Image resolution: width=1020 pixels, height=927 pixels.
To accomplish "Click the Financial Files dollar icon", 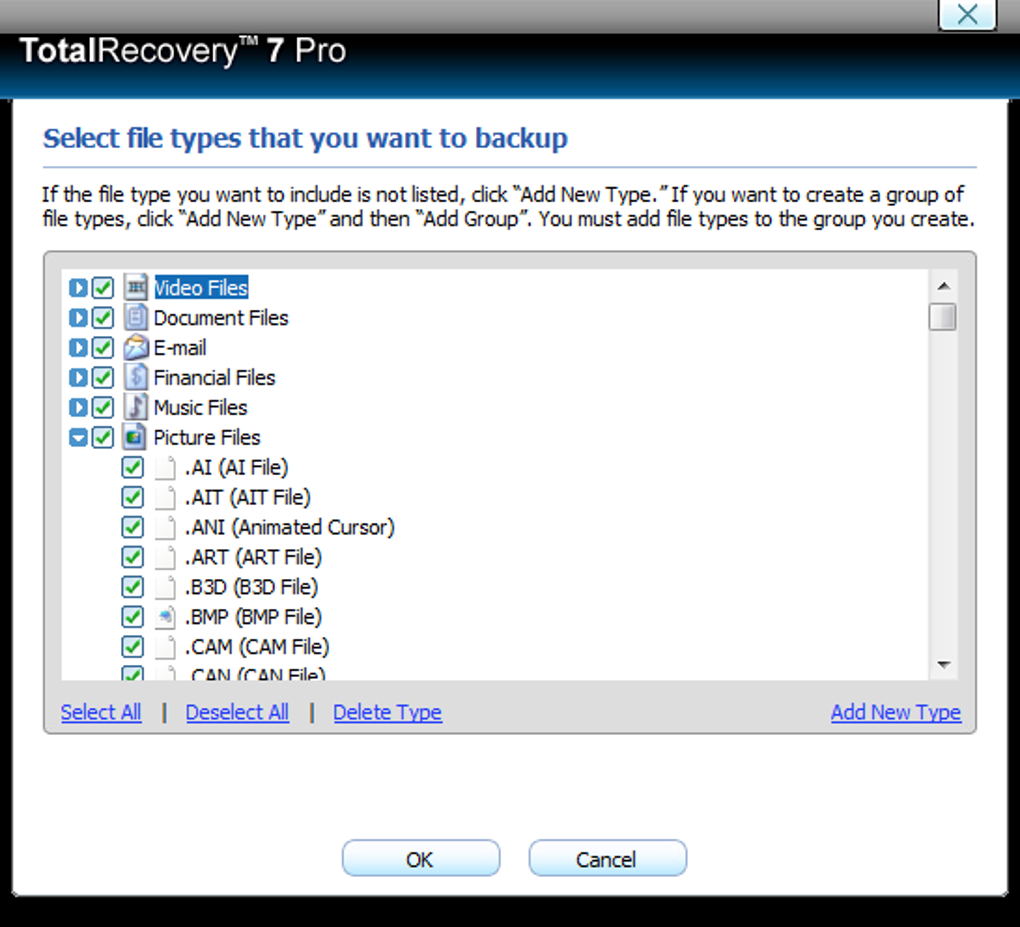I will pyautogui.click(x=135, y=377).
